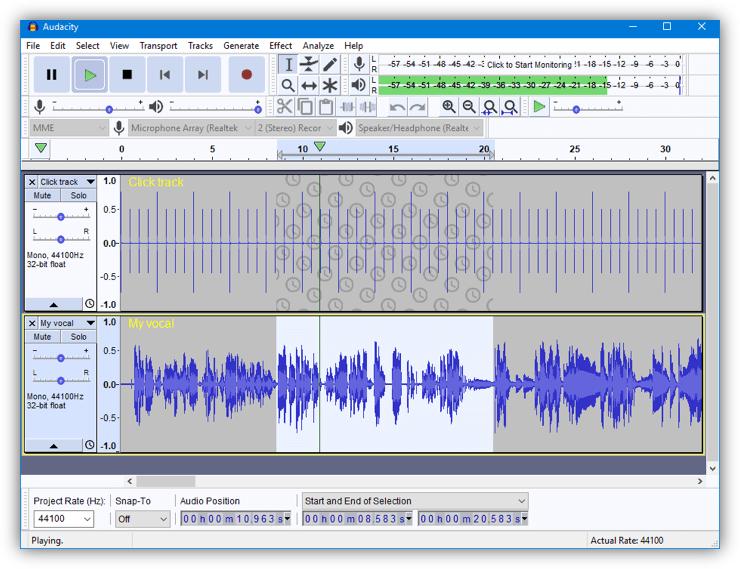Viewport: 740px width, 569px height.
Task: Click the My vocal track gain slider
Action: (x=61, y=358)
